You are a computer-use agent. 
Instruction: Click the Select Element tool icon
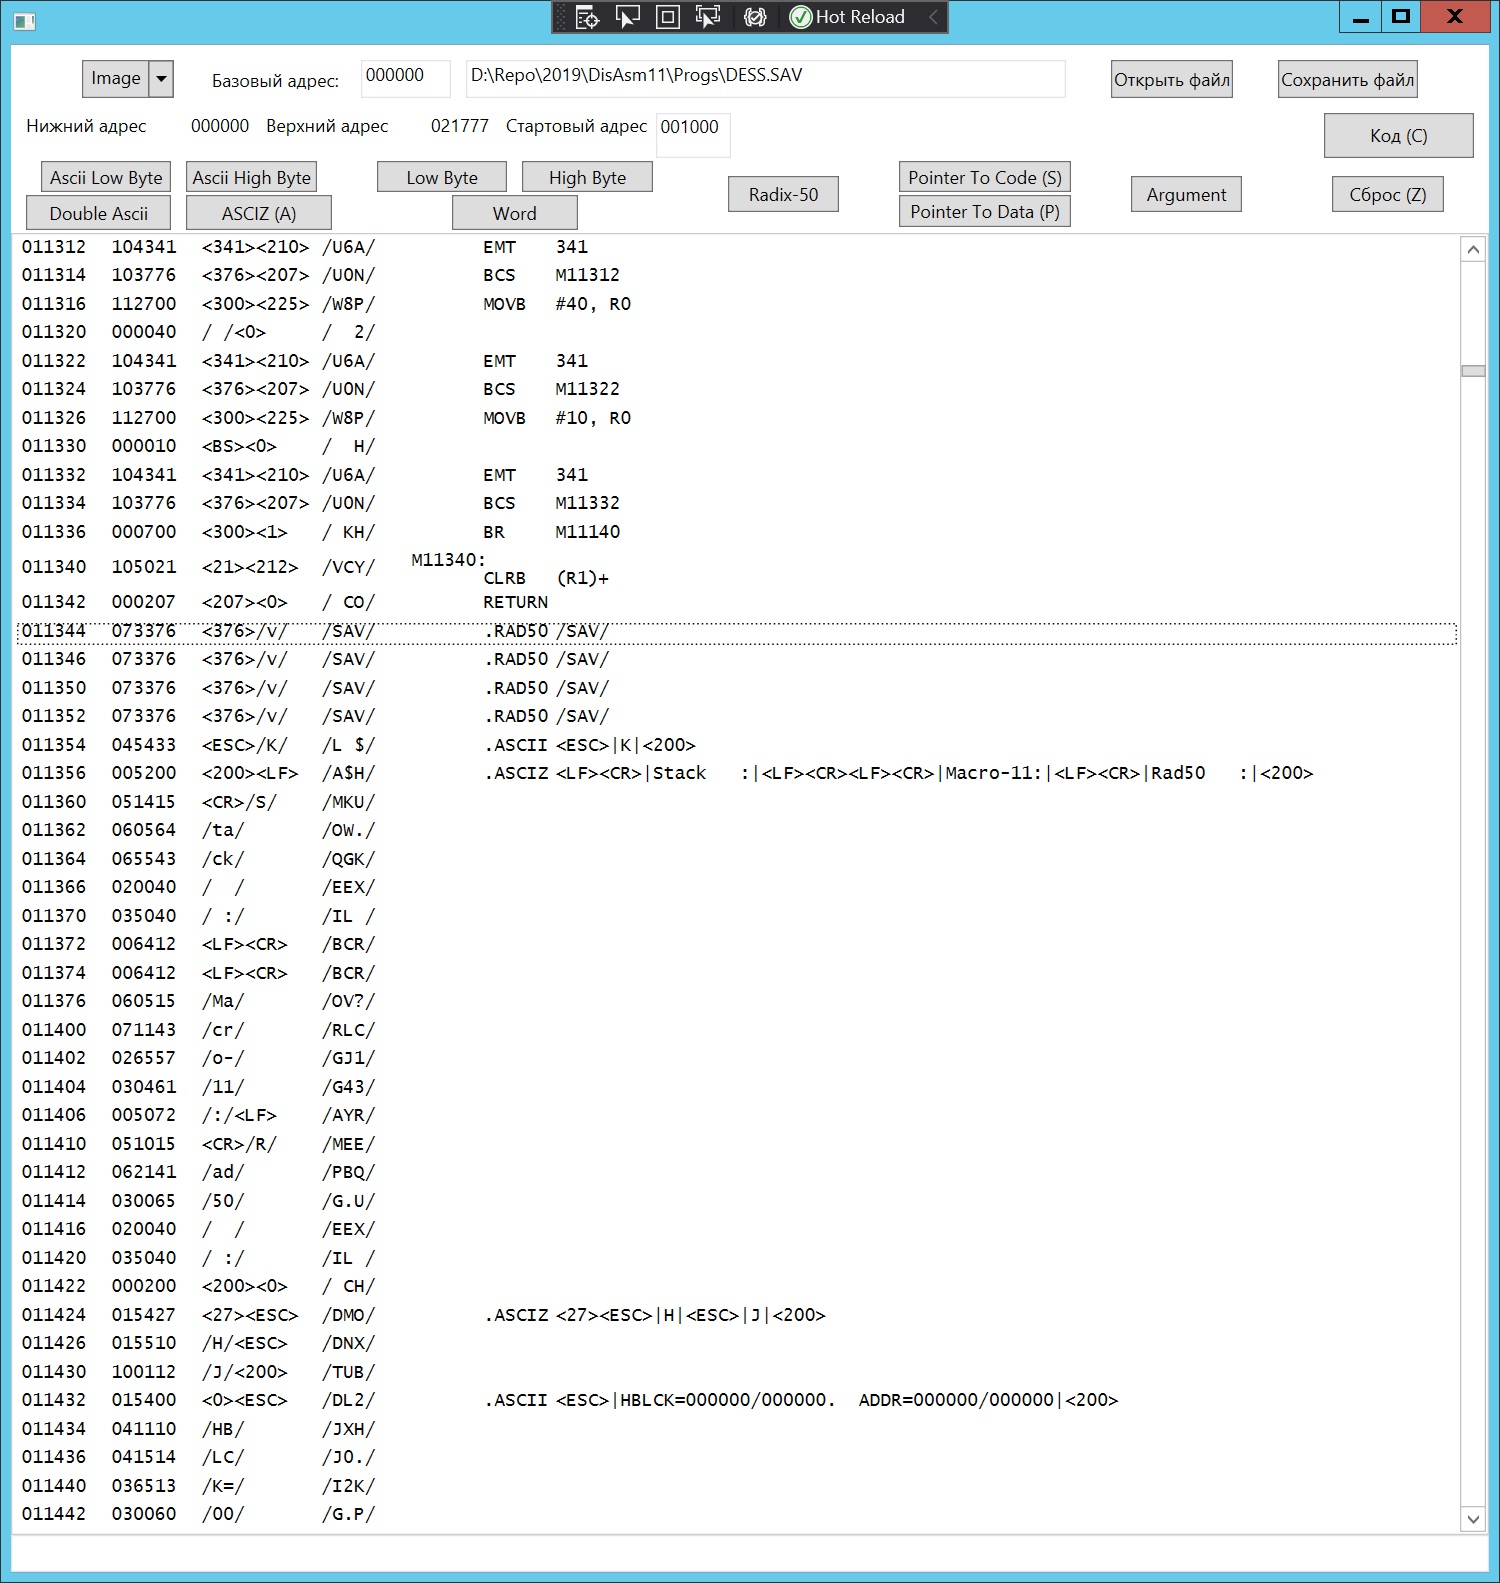pos(628,17)
